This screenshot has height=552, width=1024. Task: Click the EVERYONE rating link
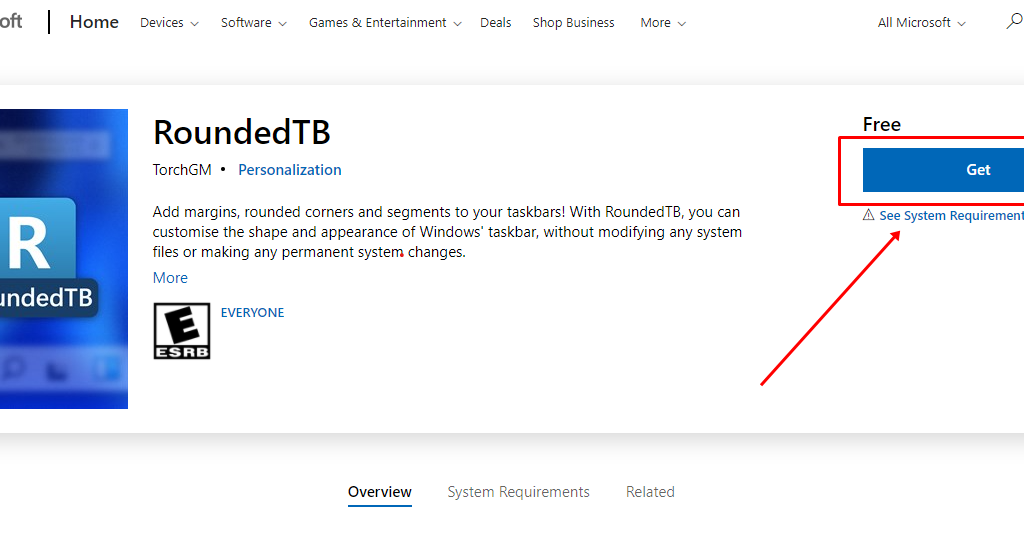(252, 313)
